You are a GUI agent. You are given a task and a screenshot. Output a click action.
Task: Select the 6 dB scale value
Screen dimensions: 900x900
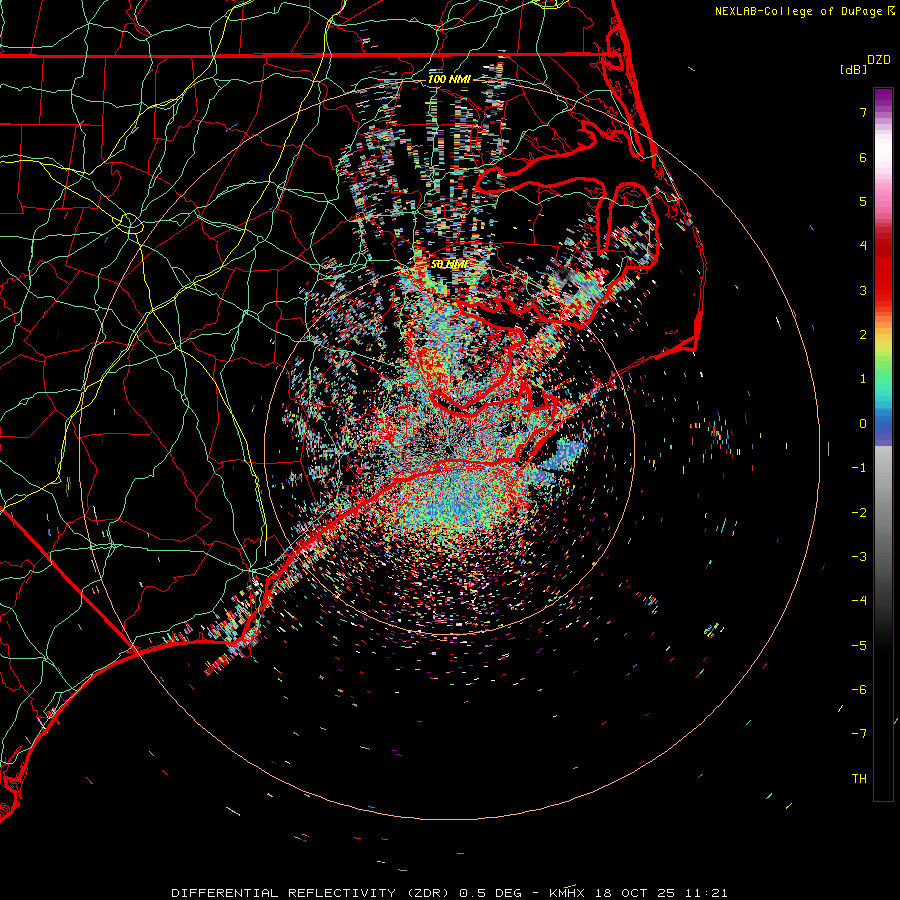[863, 157]
